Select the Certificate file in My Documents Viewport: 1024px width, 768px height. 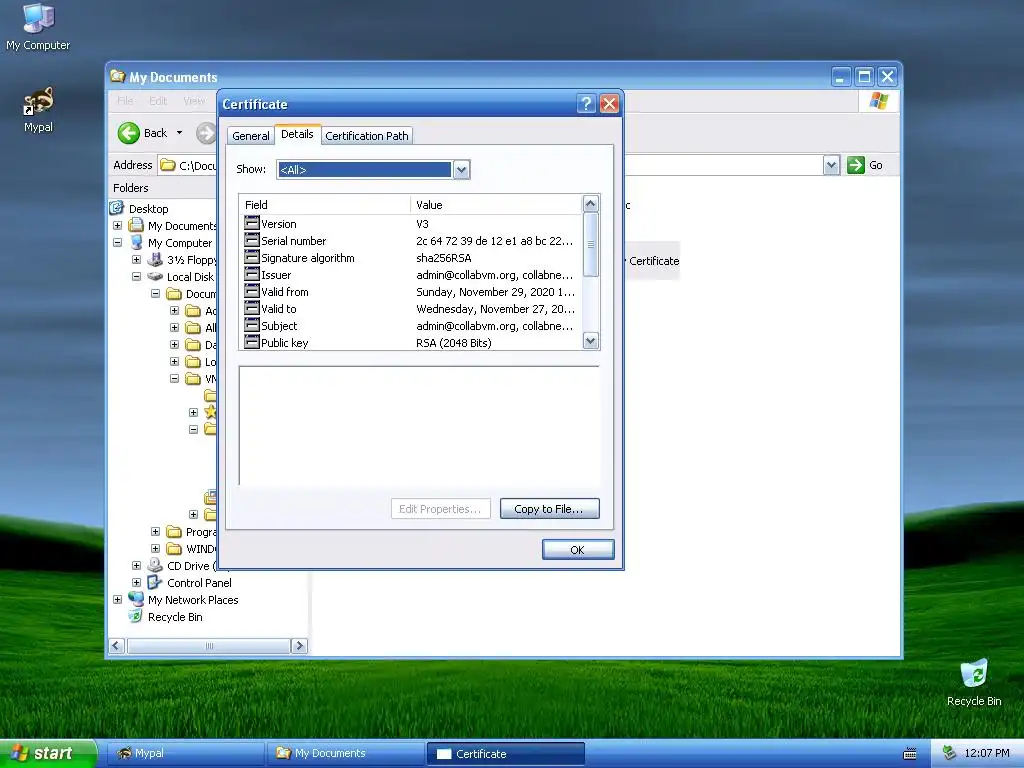tap(653, 261)
